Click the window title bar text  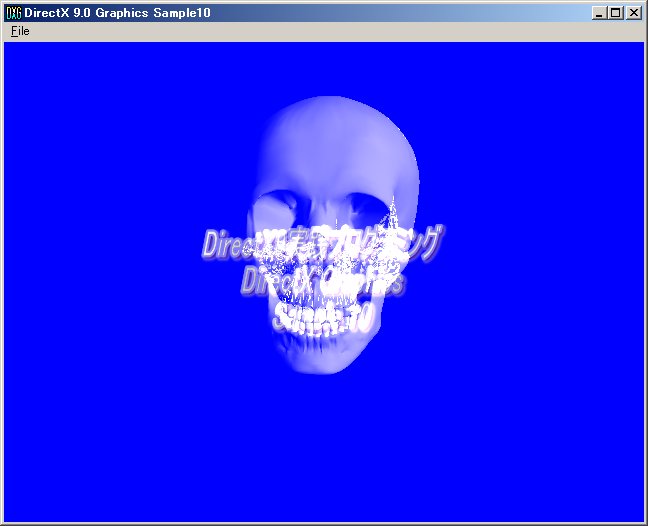tap(117, 13)
